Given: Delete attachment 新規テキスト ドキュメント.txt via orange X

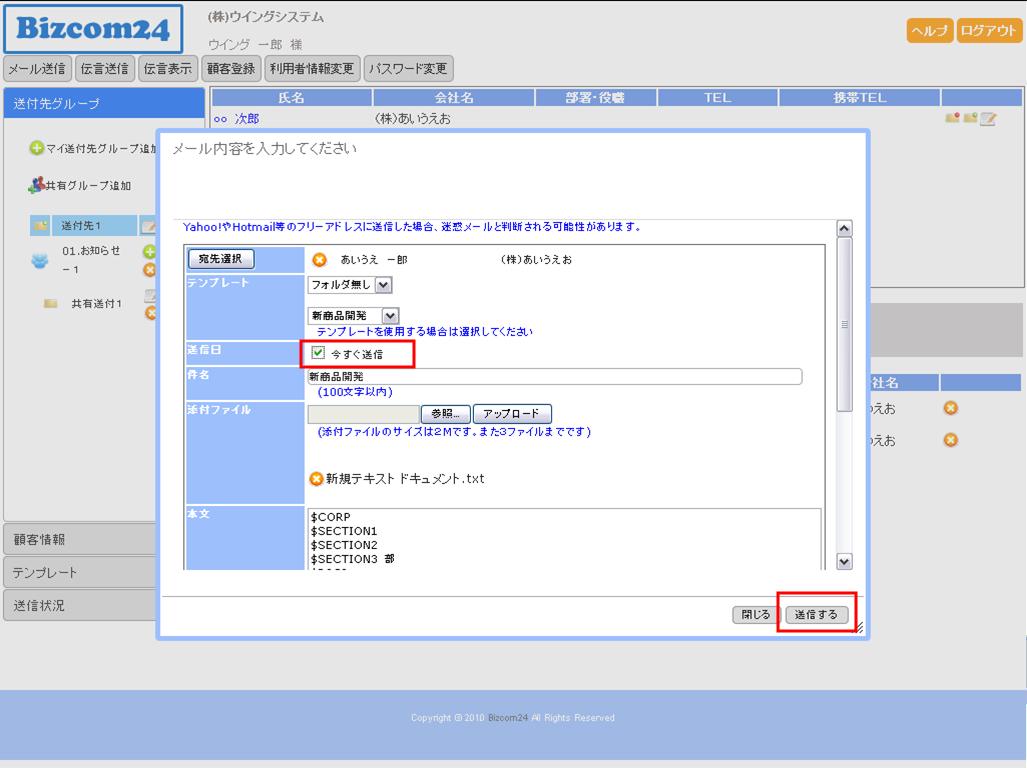Looking at the screenshot, I should pos(317,479).
